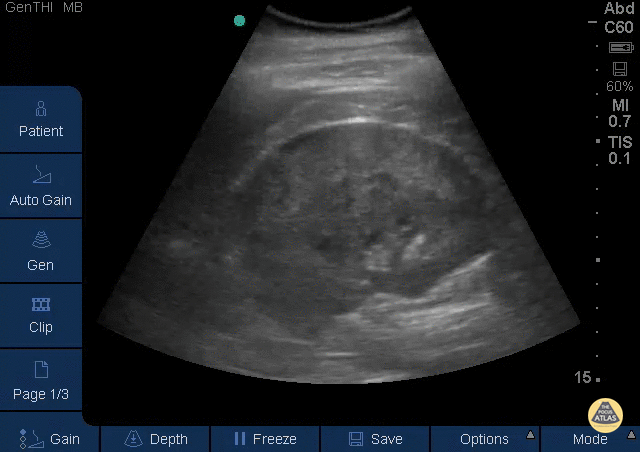This screenshot has height=452, width=640.
Task: Click the depth scale value 15
Action: 582,377
